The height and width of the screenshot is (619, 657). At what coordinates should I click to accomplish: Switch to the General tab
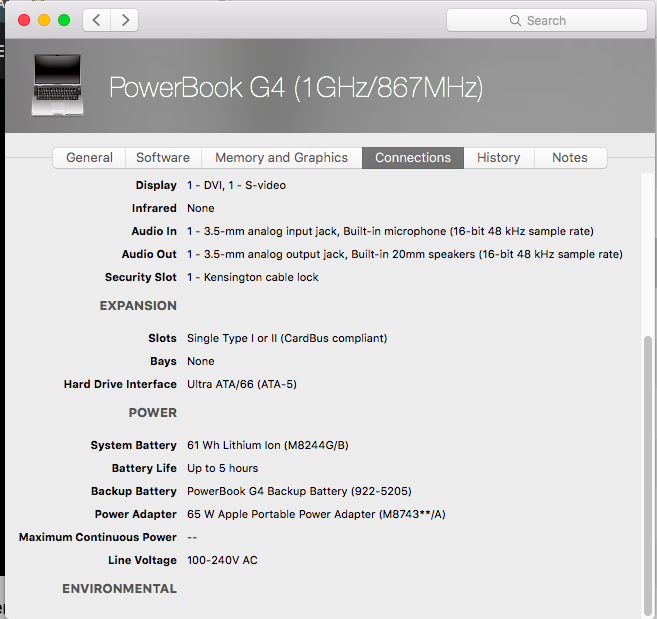coord(89,158)
